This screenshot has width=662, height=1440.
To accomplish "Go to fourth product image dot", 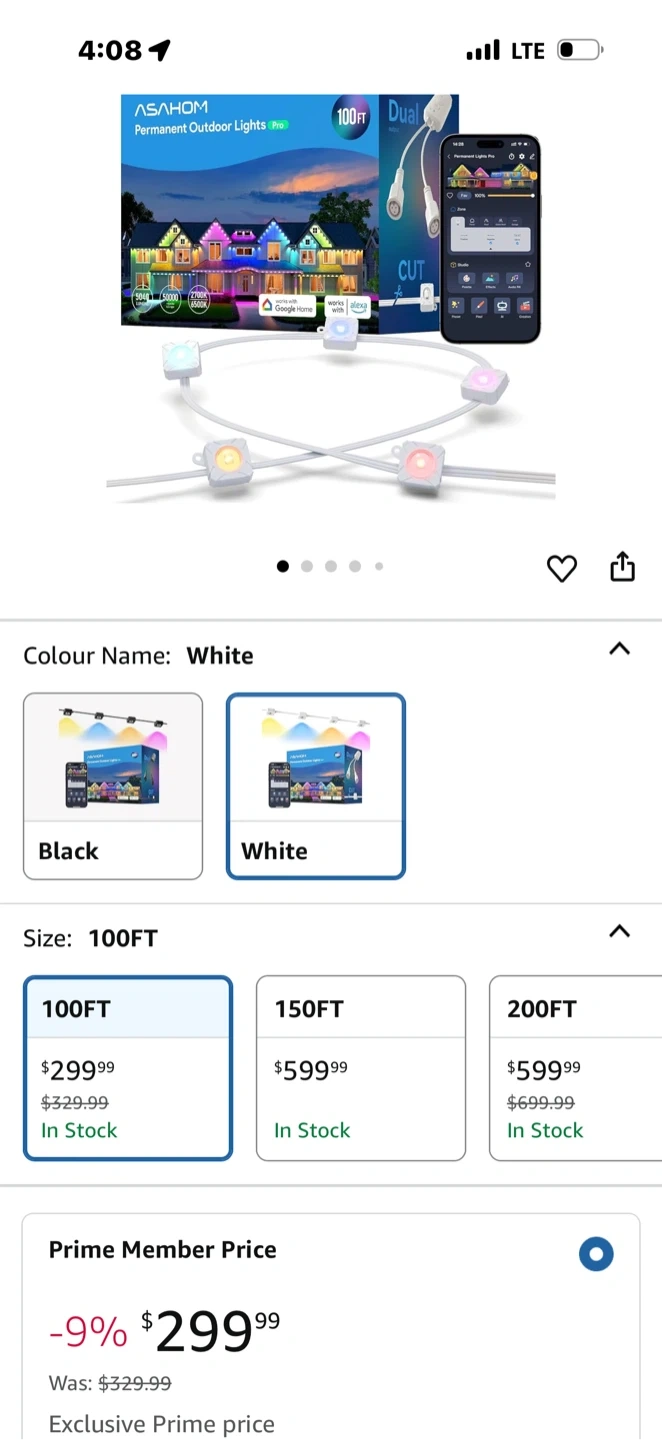I will pyautogui.click(x=355, y=566).
